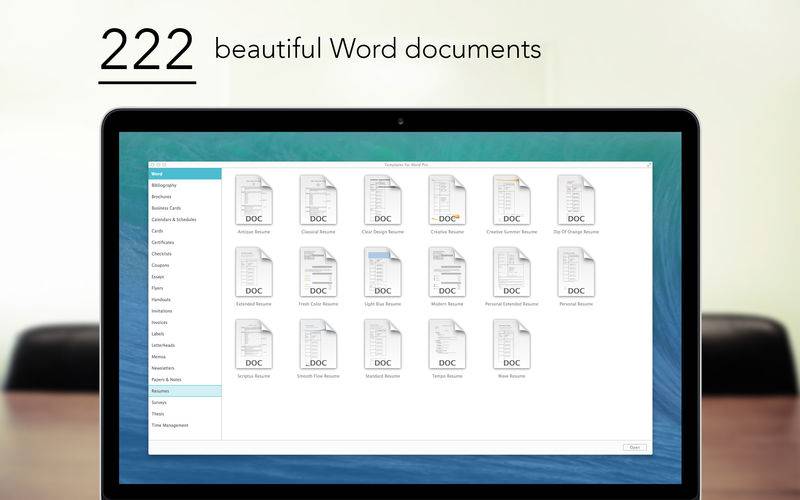Screen dimensions: 800x500
Task: Open the Brochures category
Action: 185,197
